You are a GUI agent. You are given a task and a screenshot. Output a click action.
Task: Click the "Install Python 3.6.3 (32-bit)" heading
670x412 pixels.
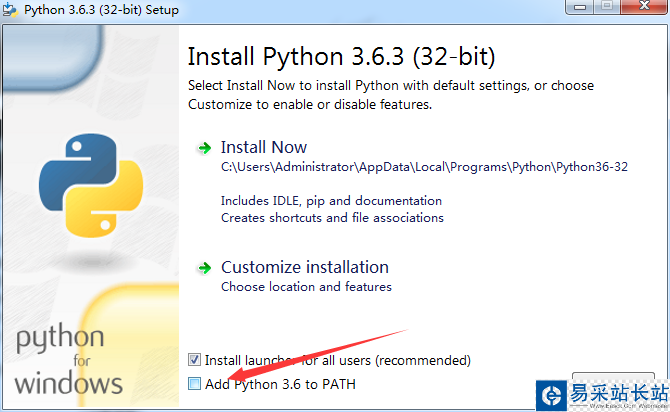341,54
